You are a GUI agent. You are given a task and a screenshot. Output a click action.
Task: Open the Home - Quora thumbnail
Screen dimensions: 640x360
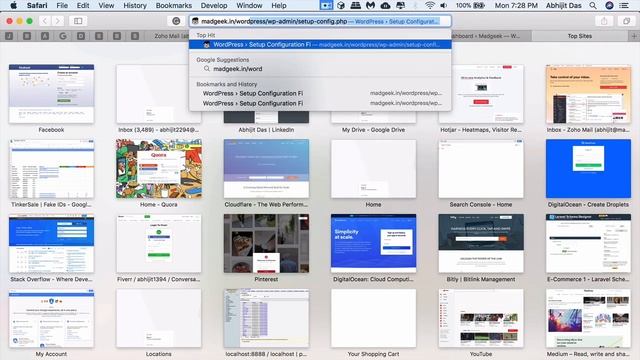[159, 169]
